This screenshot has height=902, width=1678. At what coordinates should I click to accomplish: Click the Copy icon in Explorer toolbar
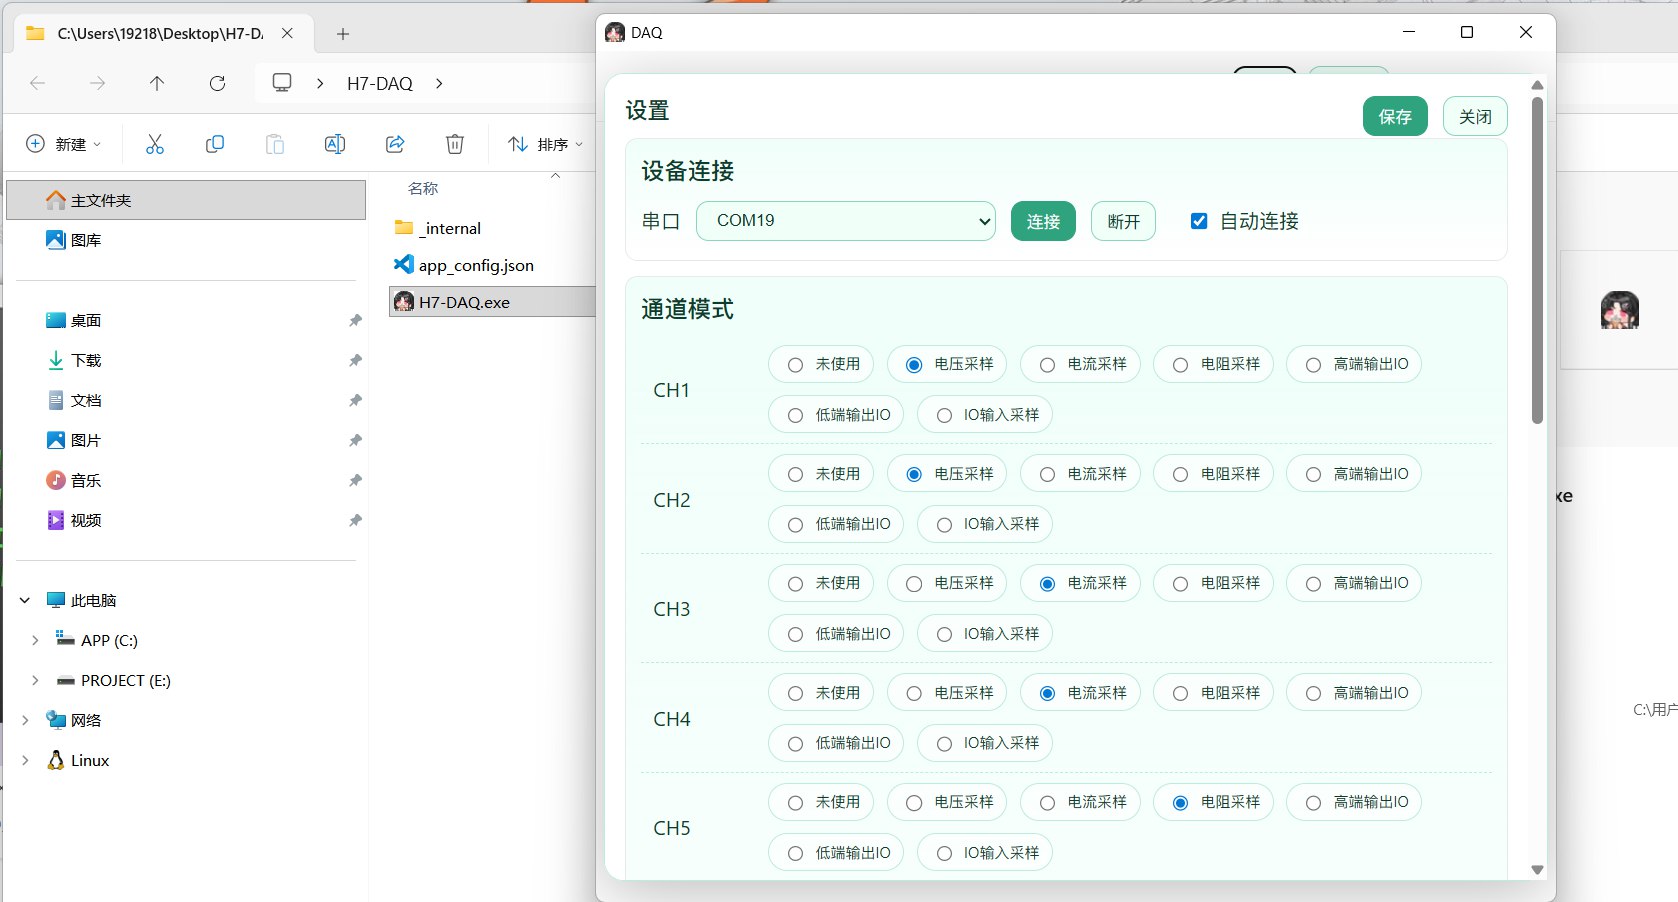(214, 144)
